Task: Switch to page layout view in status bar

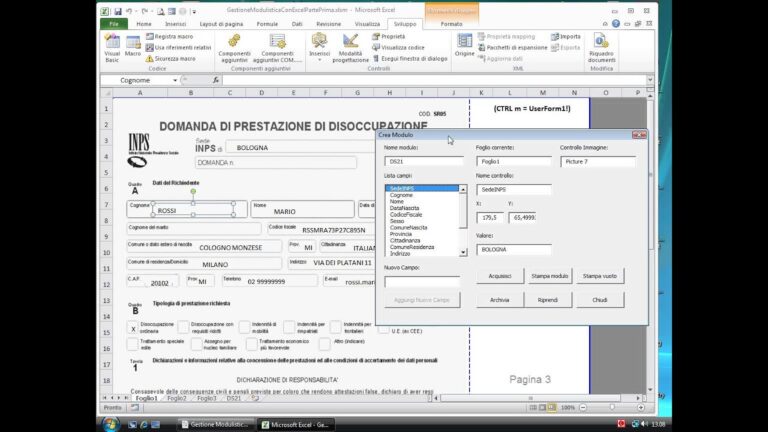Action: (542, 408)
